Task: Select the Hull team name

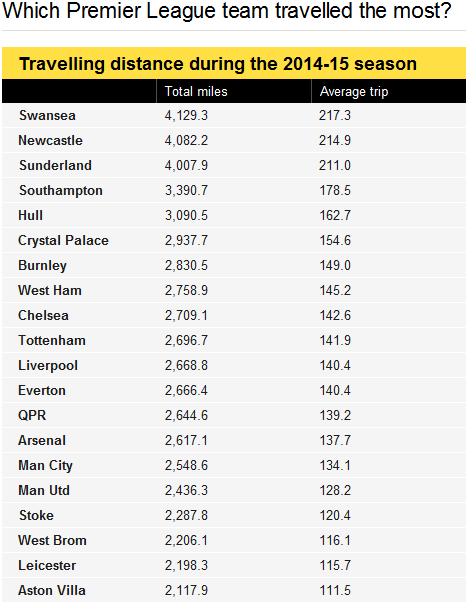Action: pos(31,215)
